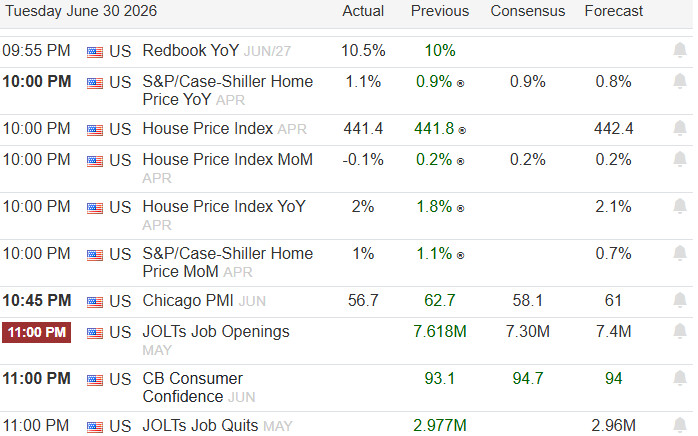Click bell for S&P/Case-Shiller Home Price YoY
The height and width of the screenshot is (436, 698).
[680, 81]
